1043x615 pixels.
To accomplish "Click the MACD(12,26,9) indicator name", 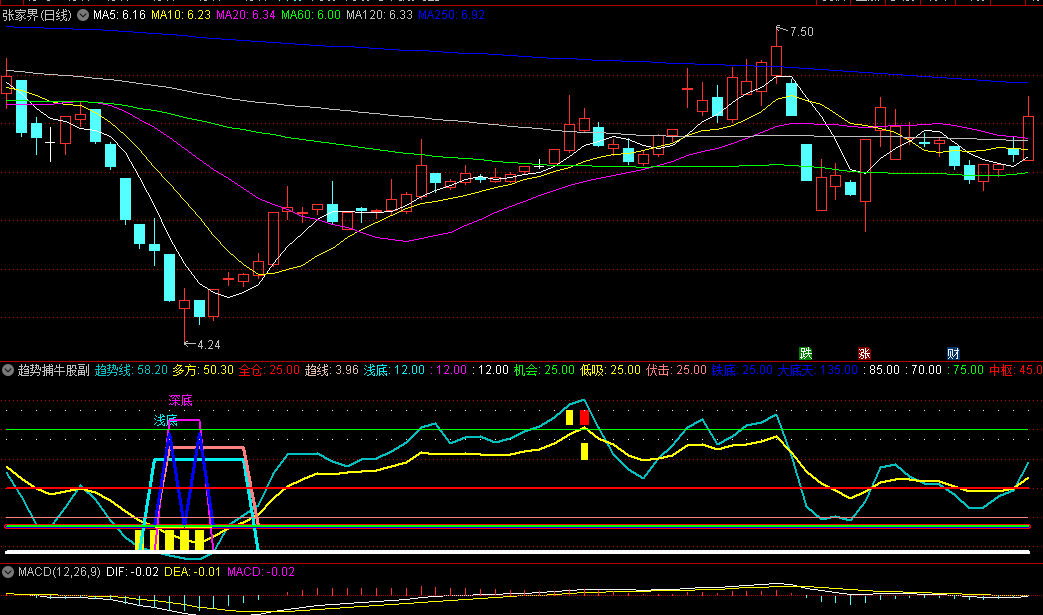I will click(59, 572).
